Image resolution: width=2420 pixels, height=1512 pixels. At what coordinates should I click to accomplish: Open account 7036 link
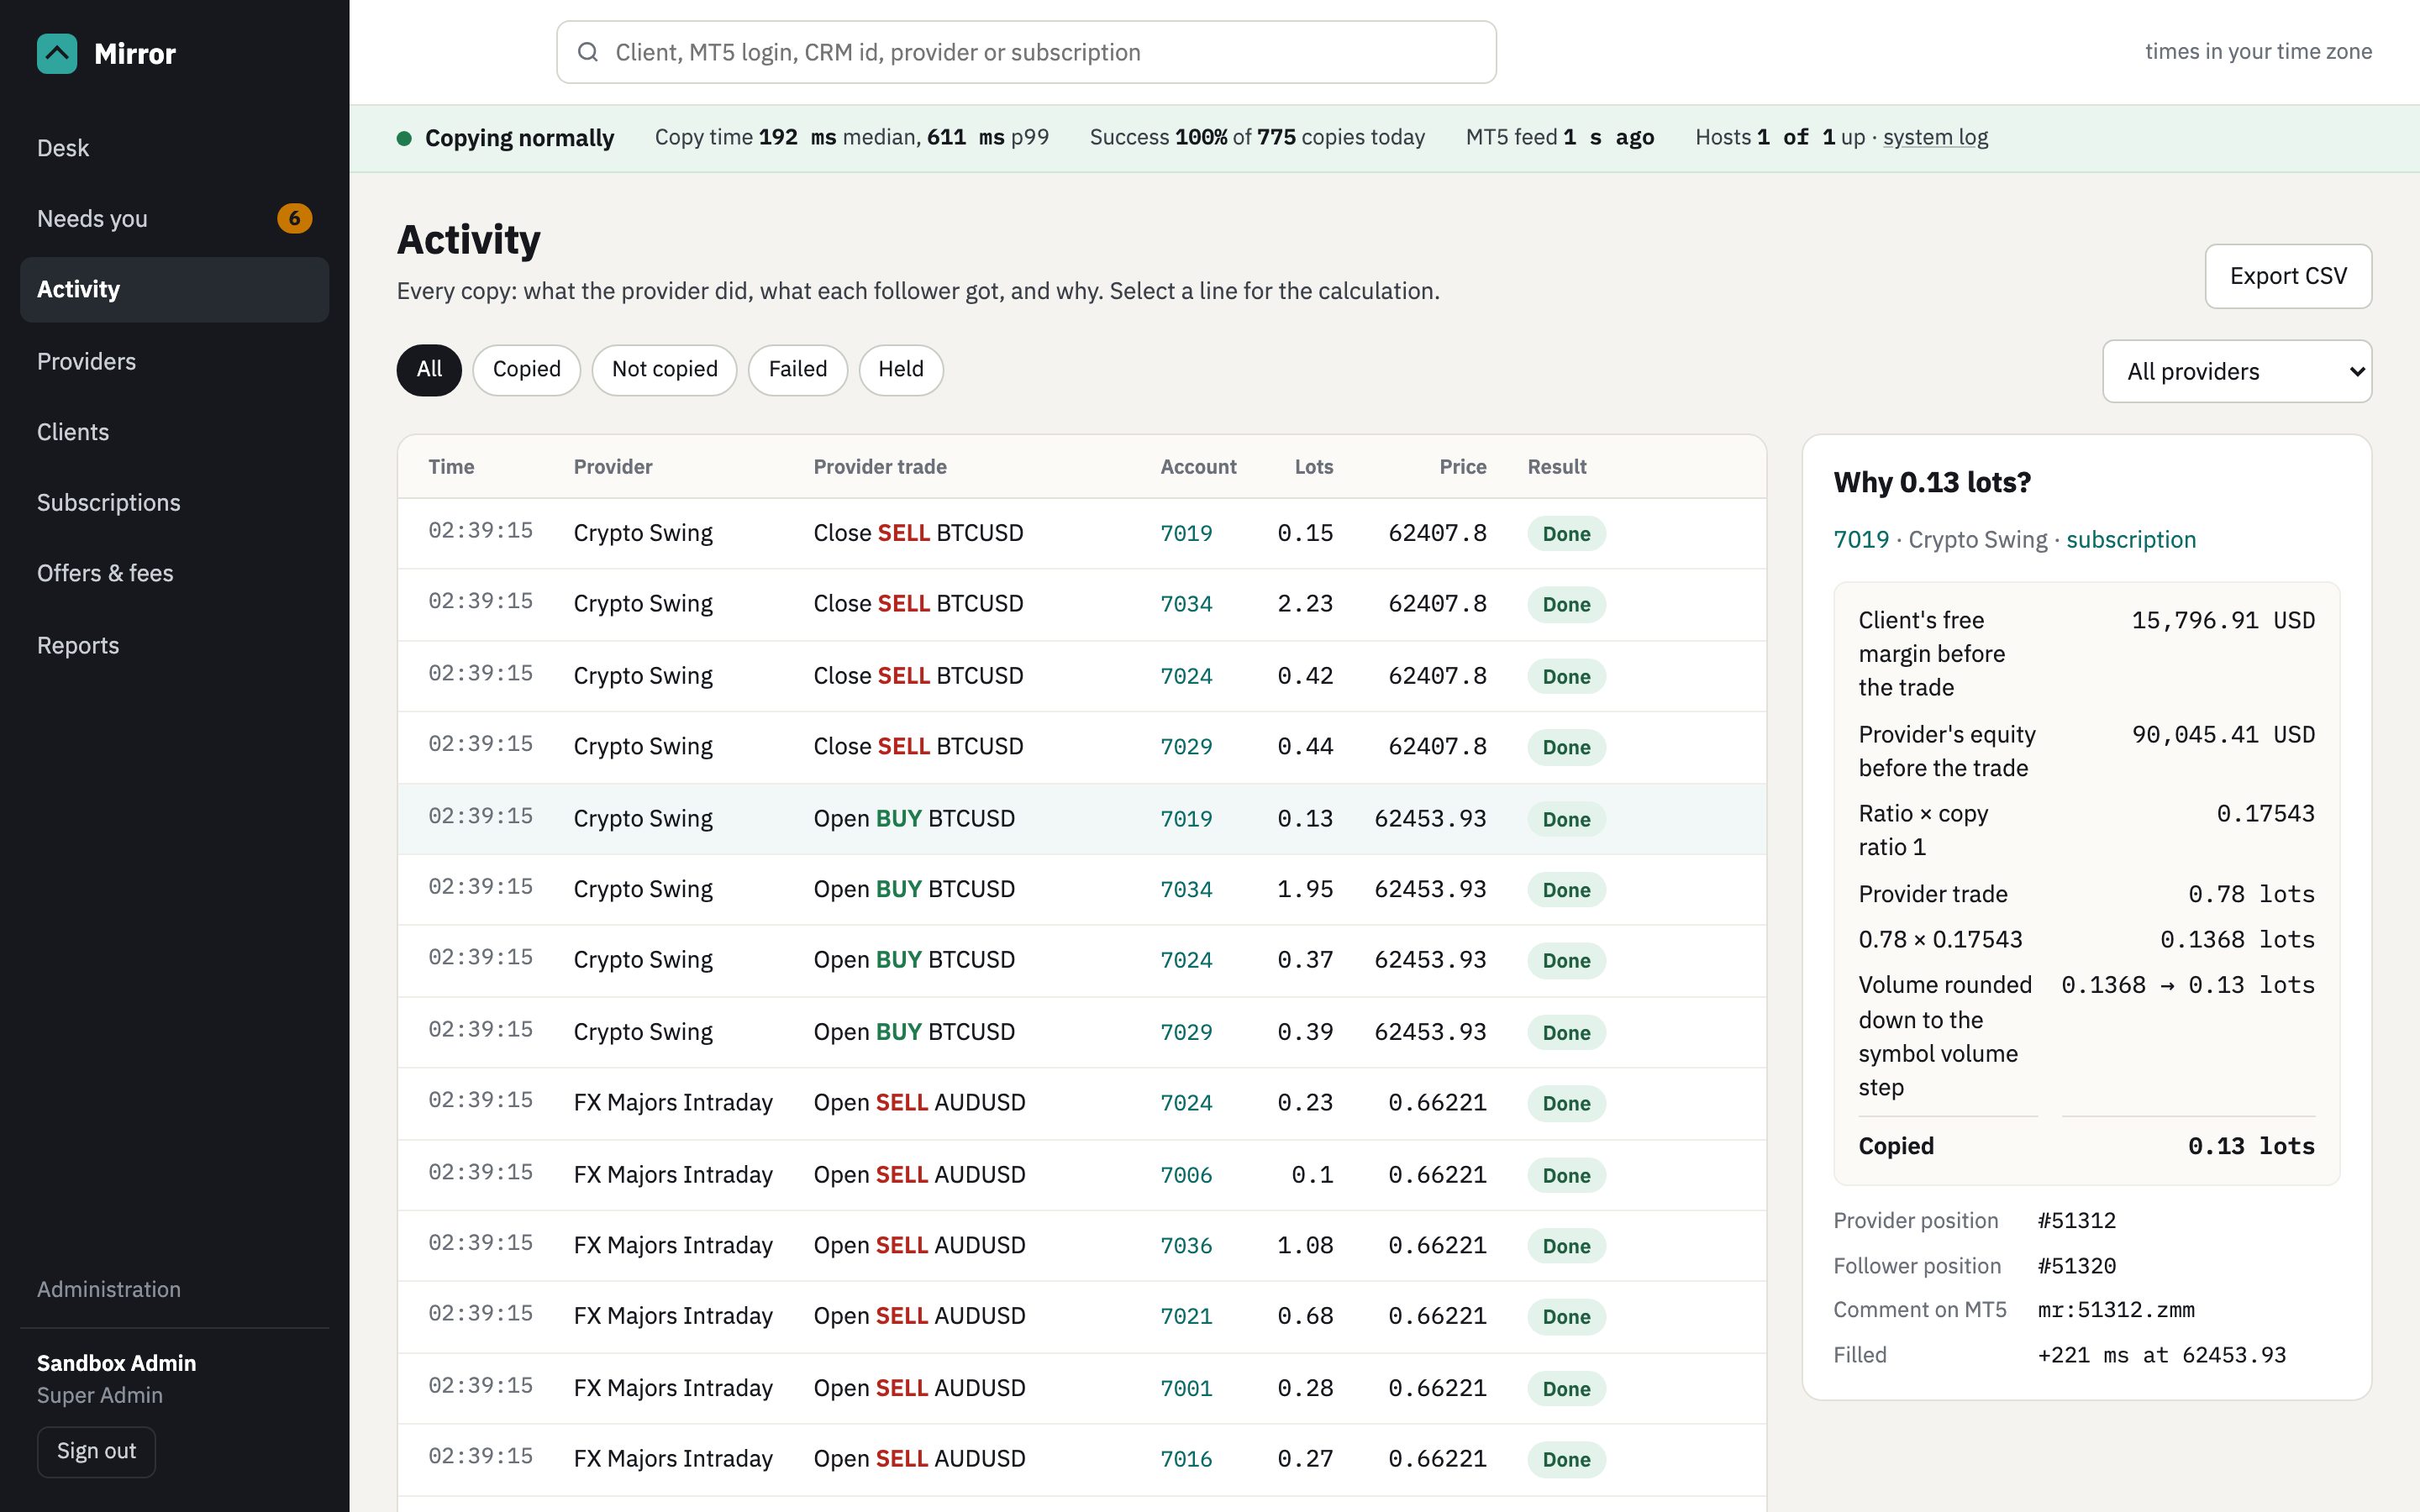click(1186, 1246)
